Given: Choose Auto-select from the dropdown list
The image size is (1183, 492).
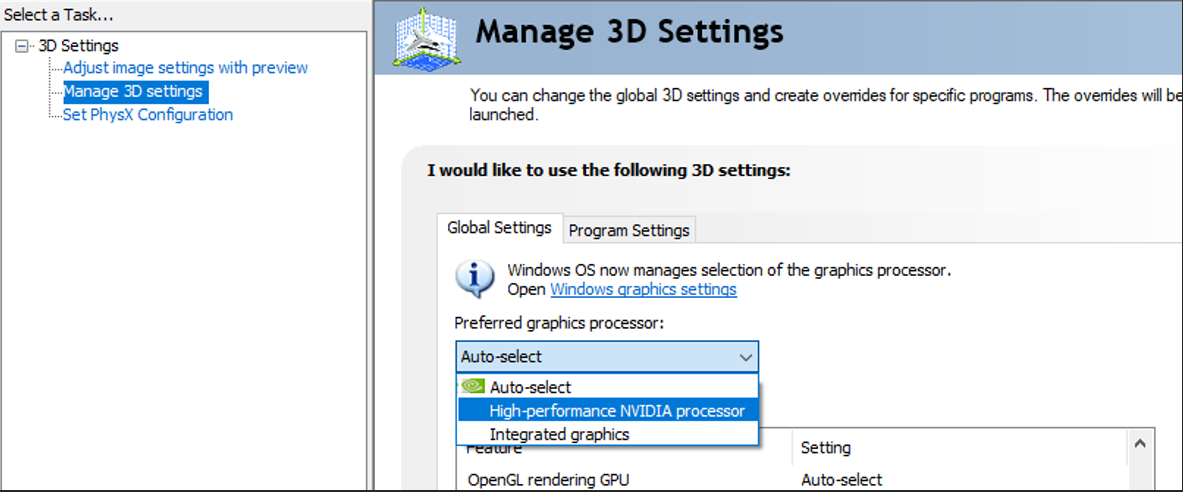Looking at the screenshot, I should coord(607,387).
